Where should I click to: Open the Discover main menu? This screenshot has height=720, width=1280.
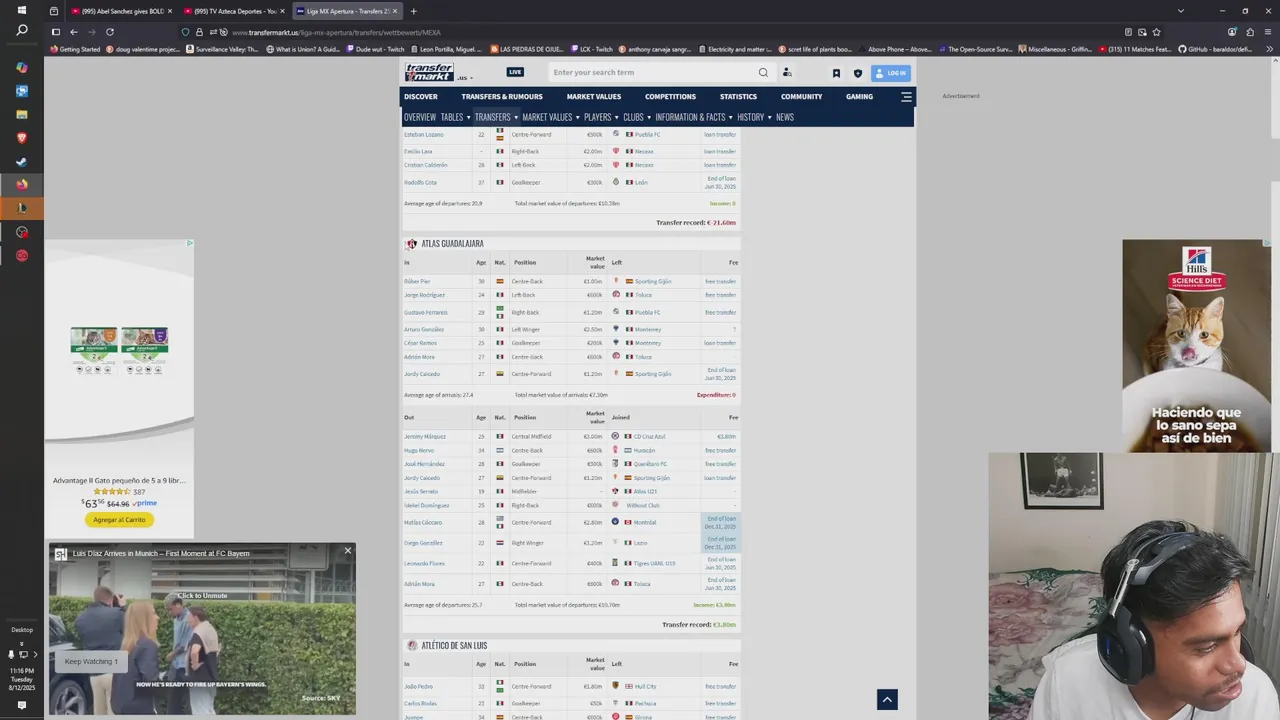[x=421, y=97]
